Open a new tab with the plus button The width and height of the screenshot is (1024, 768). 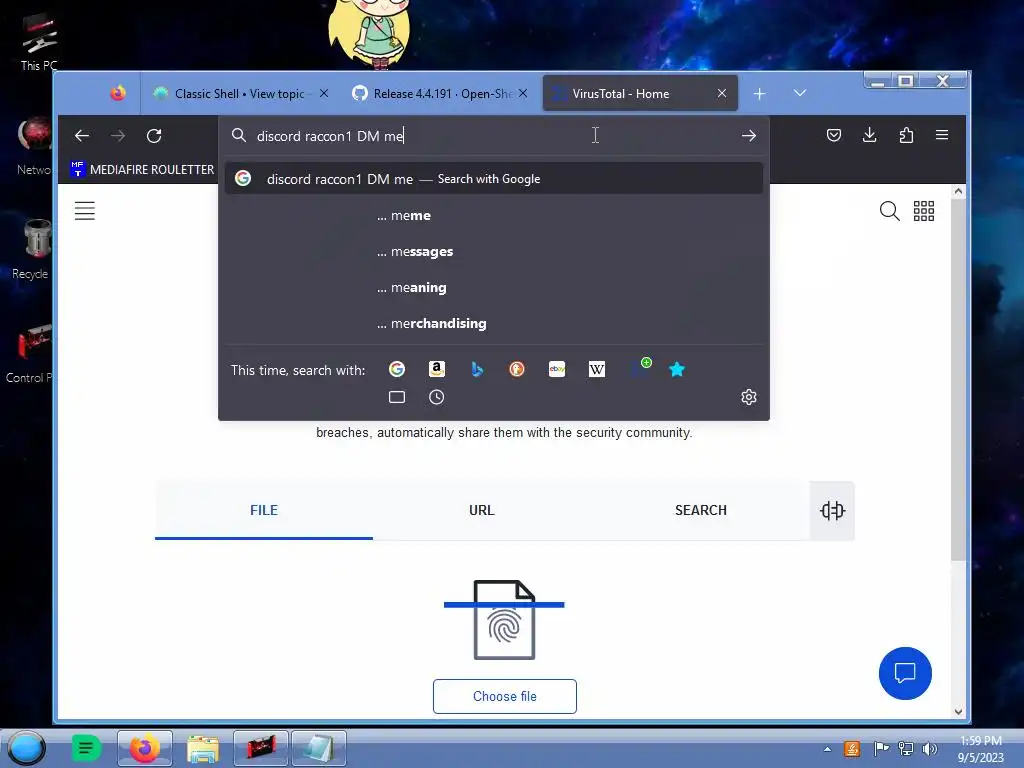tap(759, 94)
